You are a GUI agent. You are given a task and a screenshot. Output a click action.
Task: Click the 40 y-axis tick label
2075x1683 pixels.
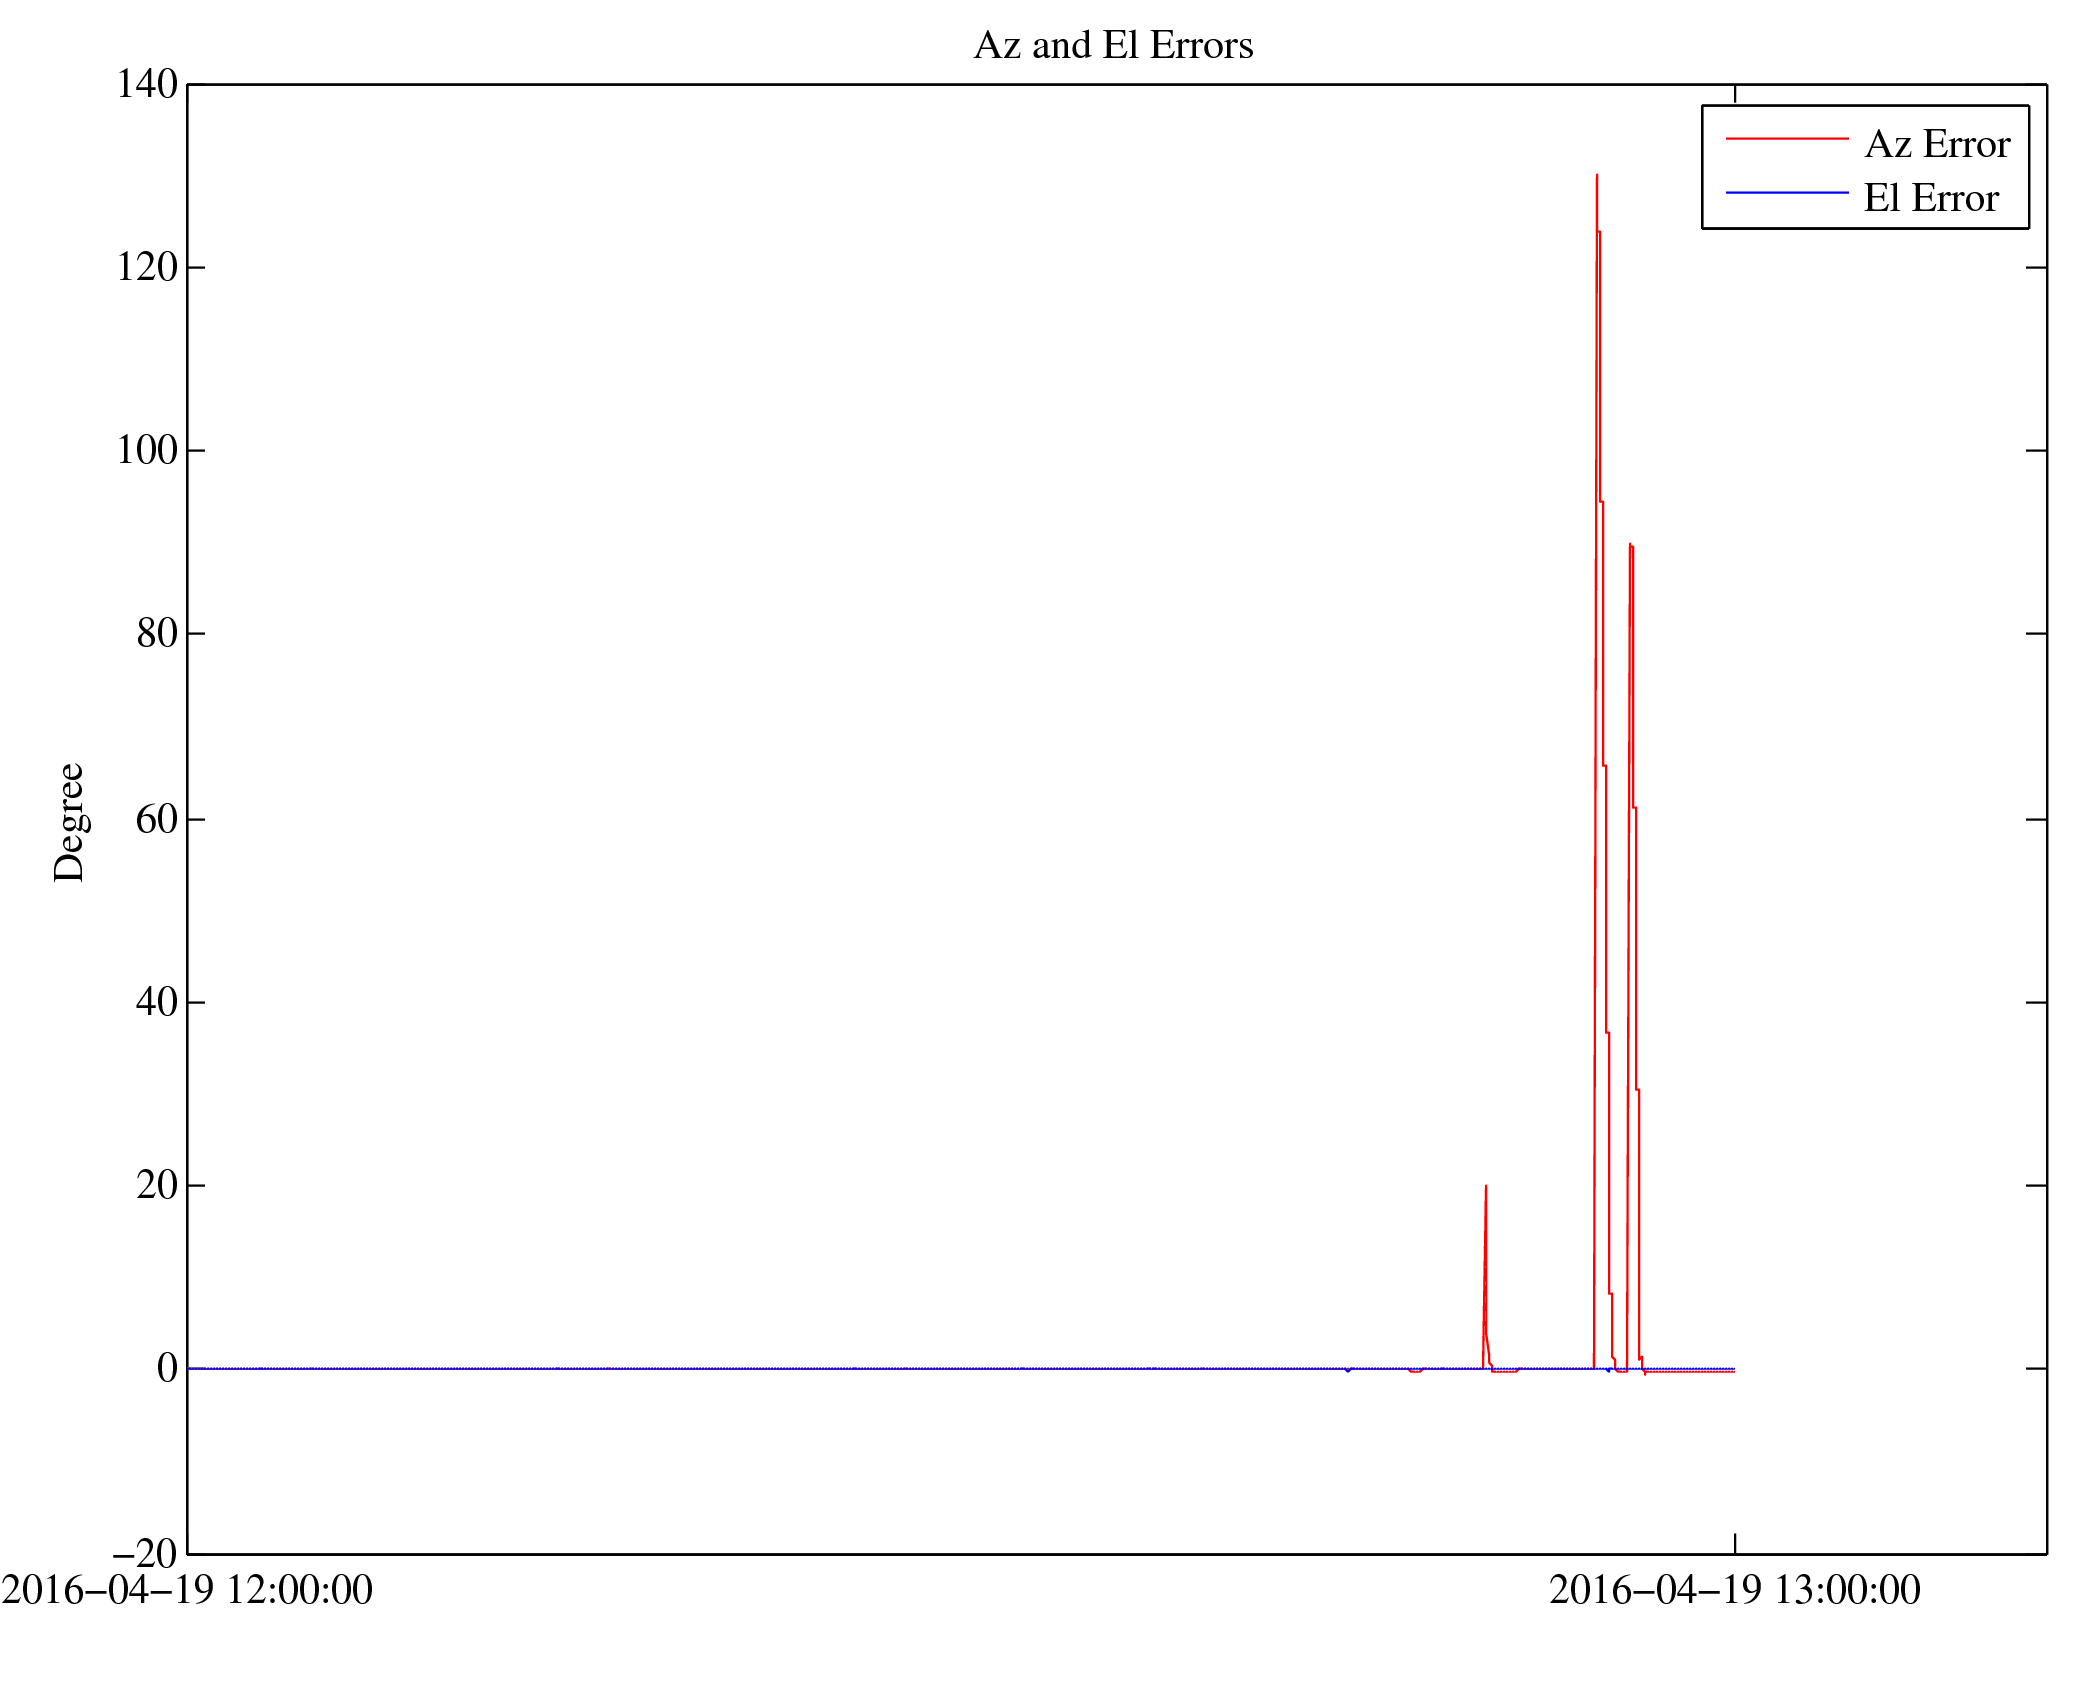[x=157, y=1001]
